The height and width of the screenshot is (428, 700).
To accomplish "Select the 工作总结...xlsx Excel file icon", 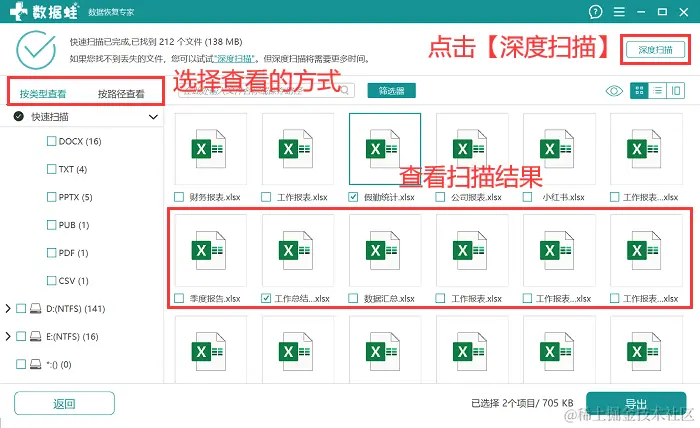I will 296,250.
